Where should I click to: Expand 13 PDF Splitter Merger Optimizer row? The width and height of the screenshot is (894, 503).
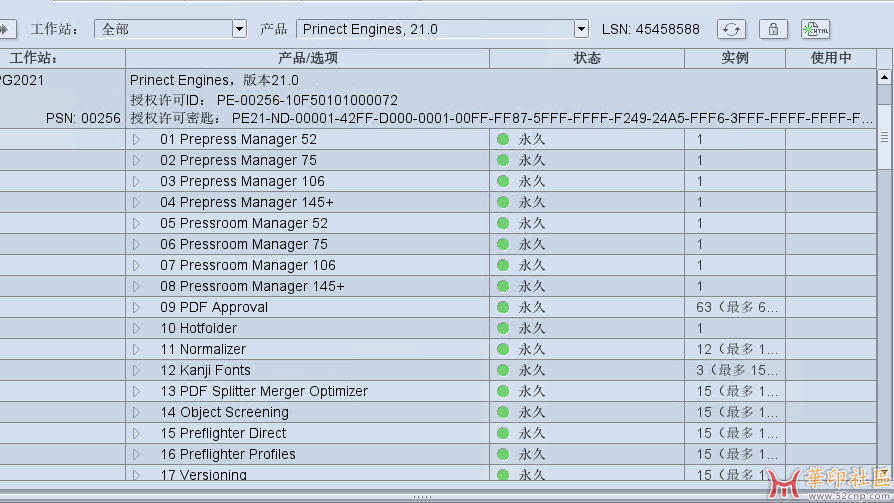pos(136,391)
